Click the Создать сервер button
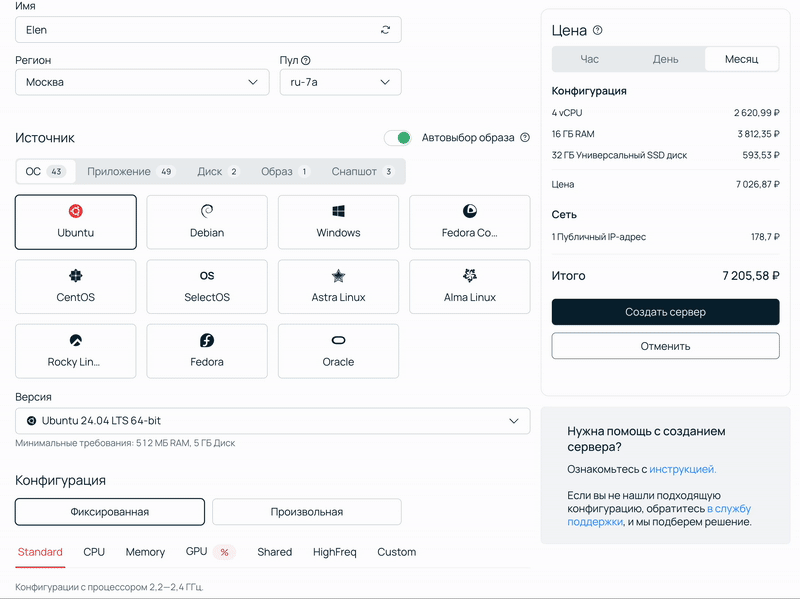The width and height of the screenshot is (800, 599). [x=665, y=312]
